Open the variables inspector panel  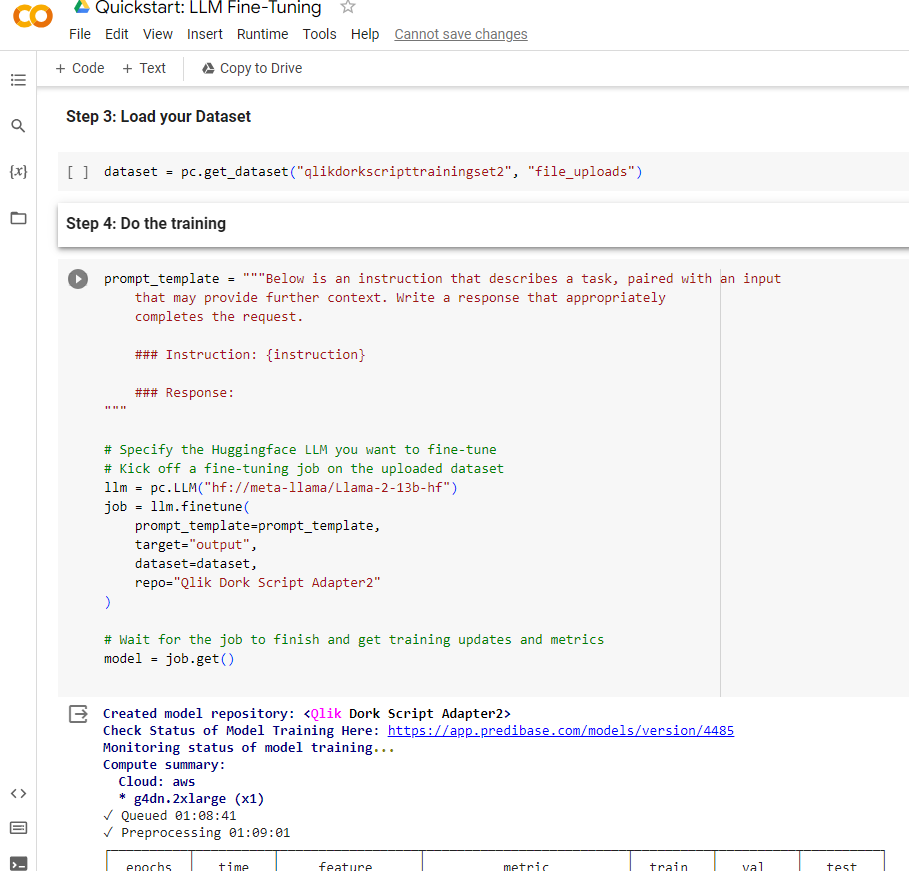click(x=18, y=171)
